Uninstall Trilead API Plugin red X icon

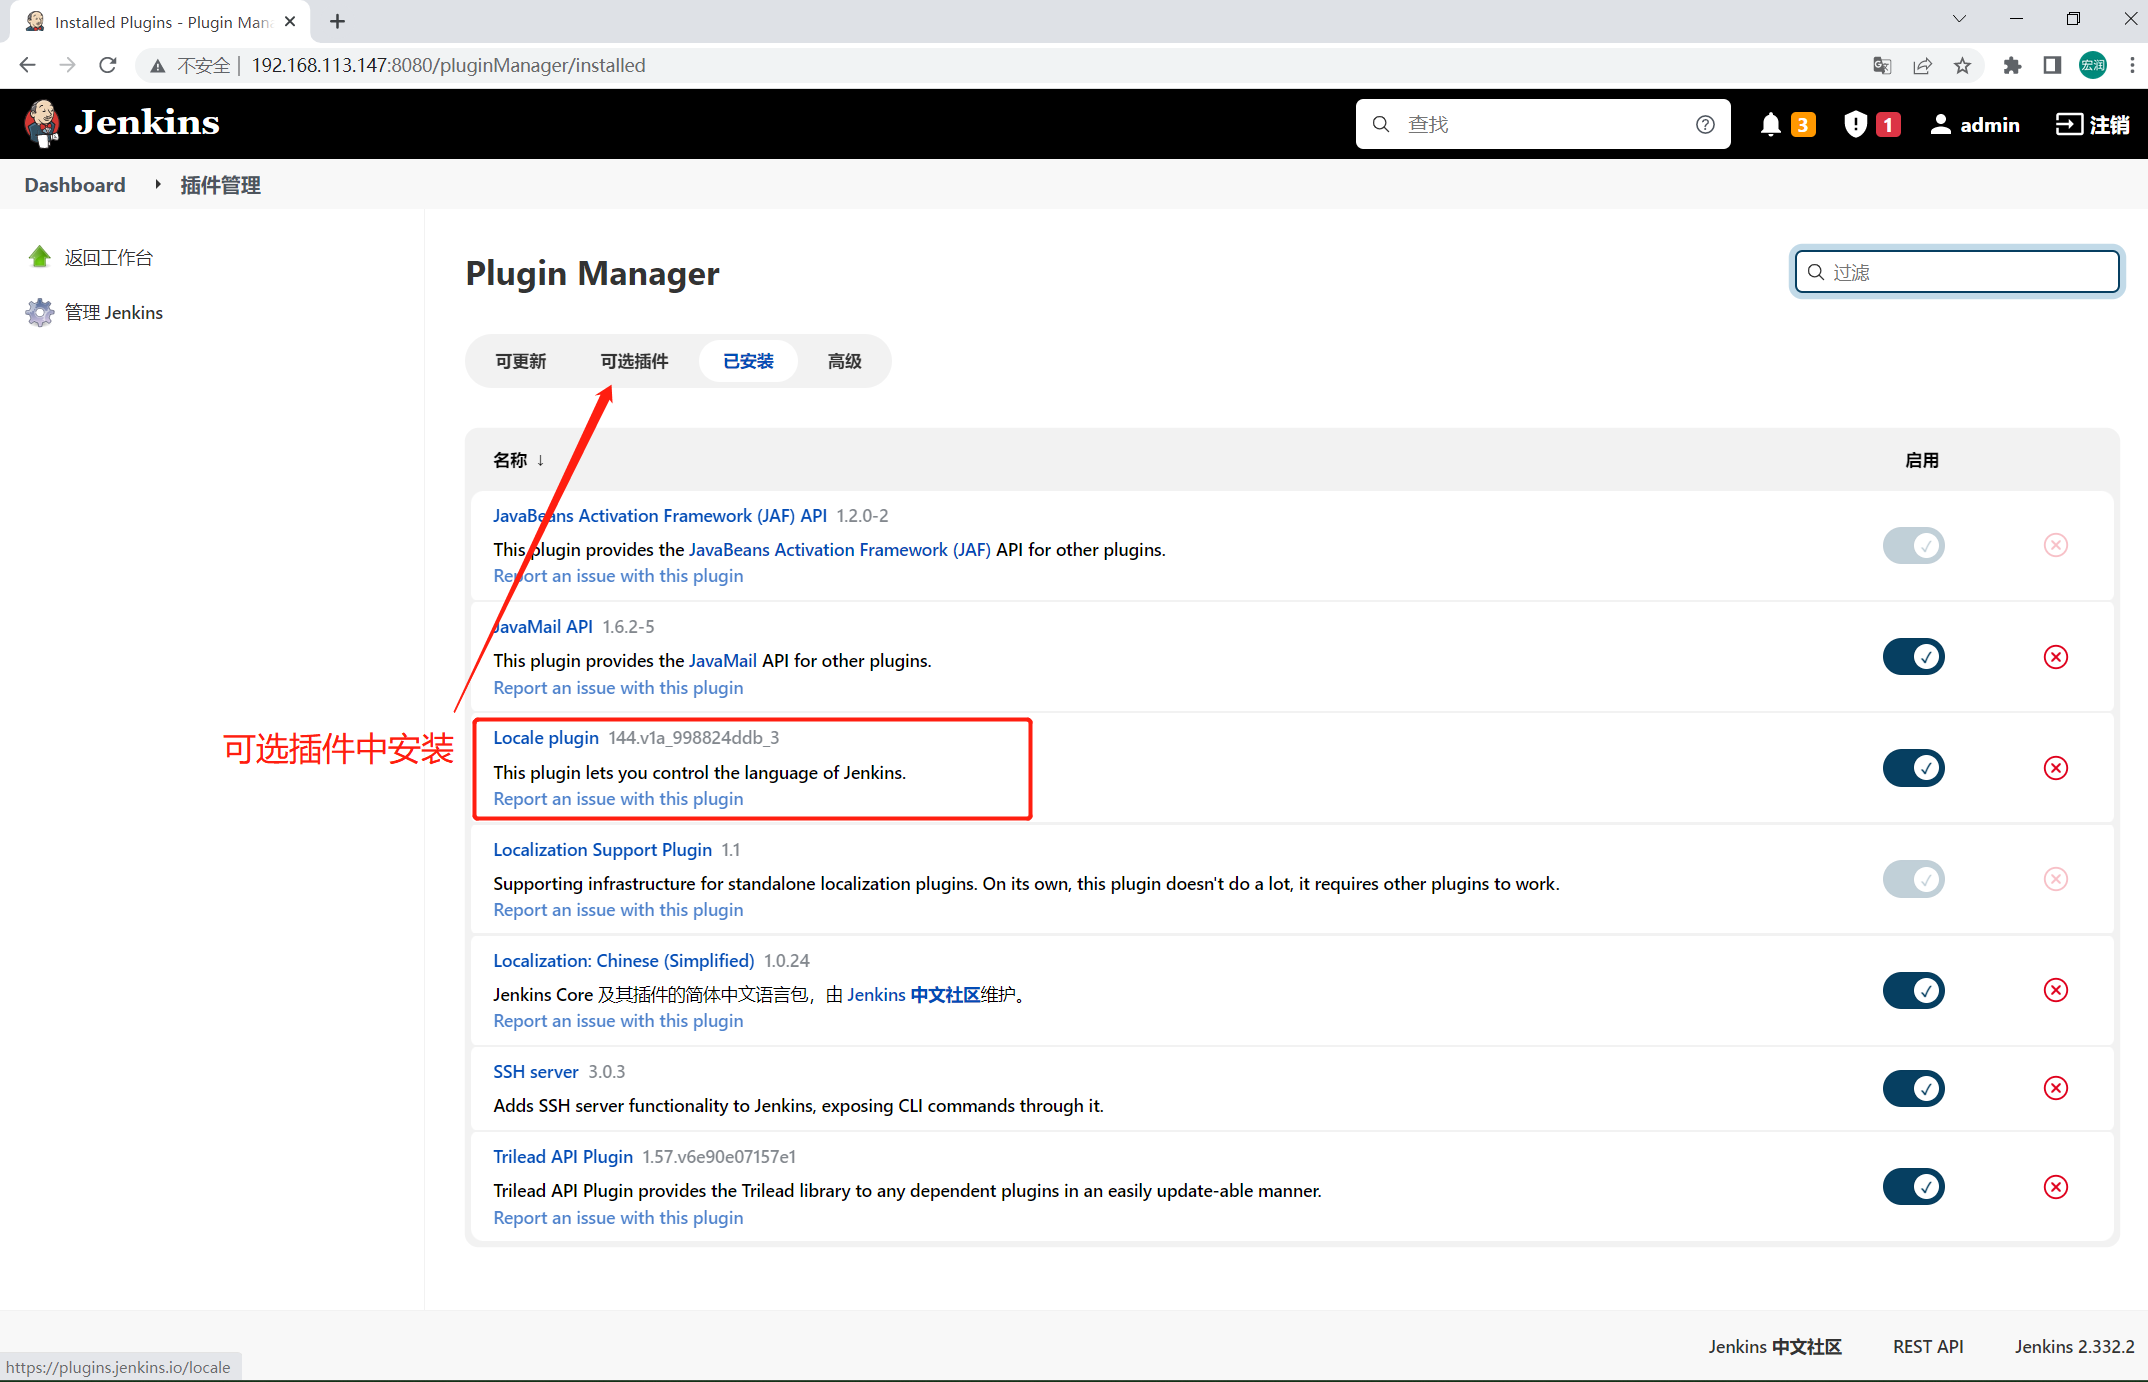2056,1187
